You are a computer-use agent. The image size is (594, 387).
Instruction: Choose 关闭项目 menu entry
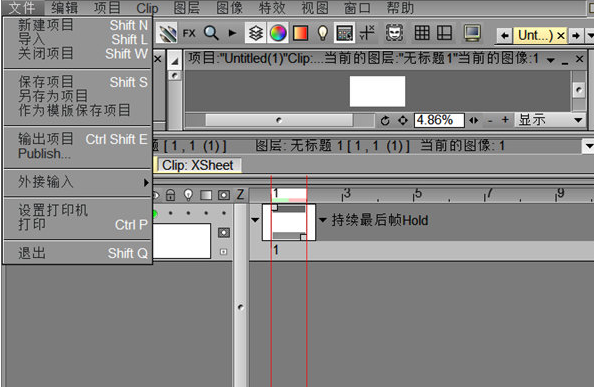pos(78,53)
